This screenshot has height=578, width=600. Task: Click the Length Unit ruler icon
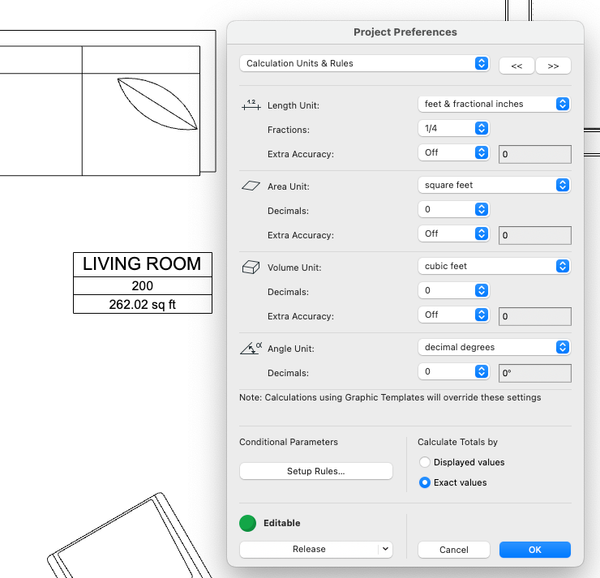pyautogui.click(x=251, y=105)
